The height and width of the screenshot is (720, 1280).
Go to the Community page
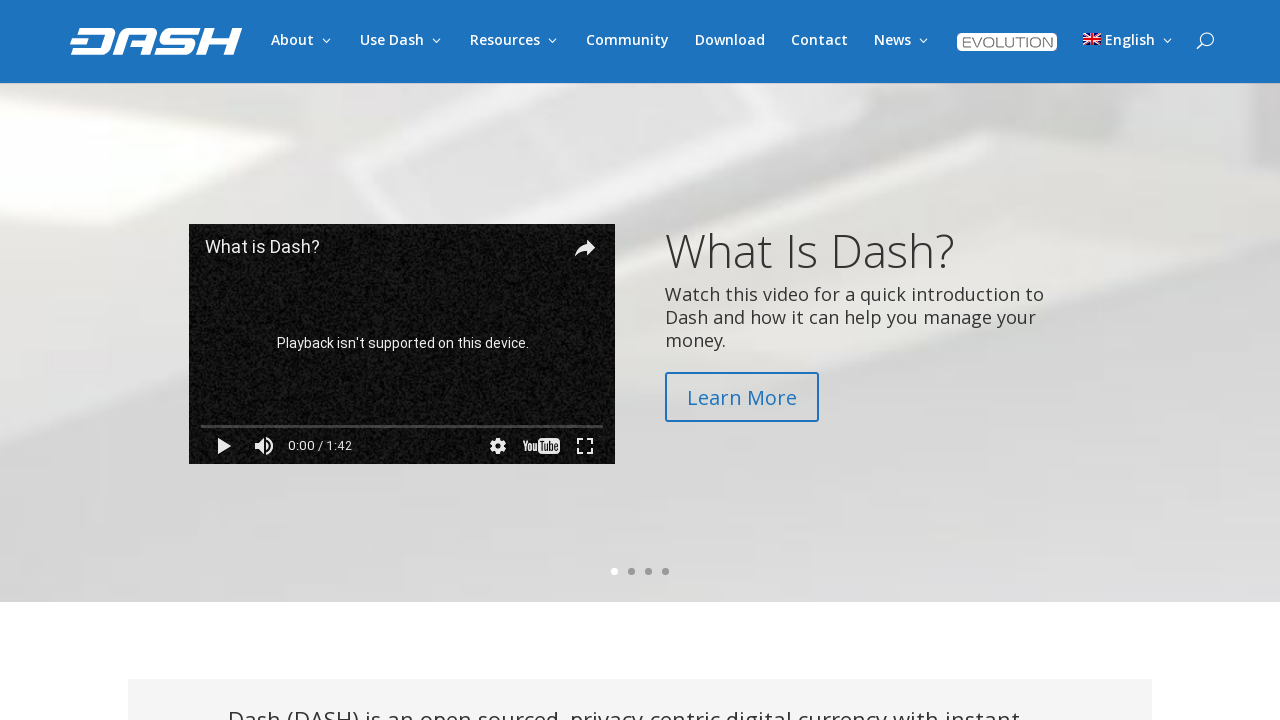pos(627,40)
